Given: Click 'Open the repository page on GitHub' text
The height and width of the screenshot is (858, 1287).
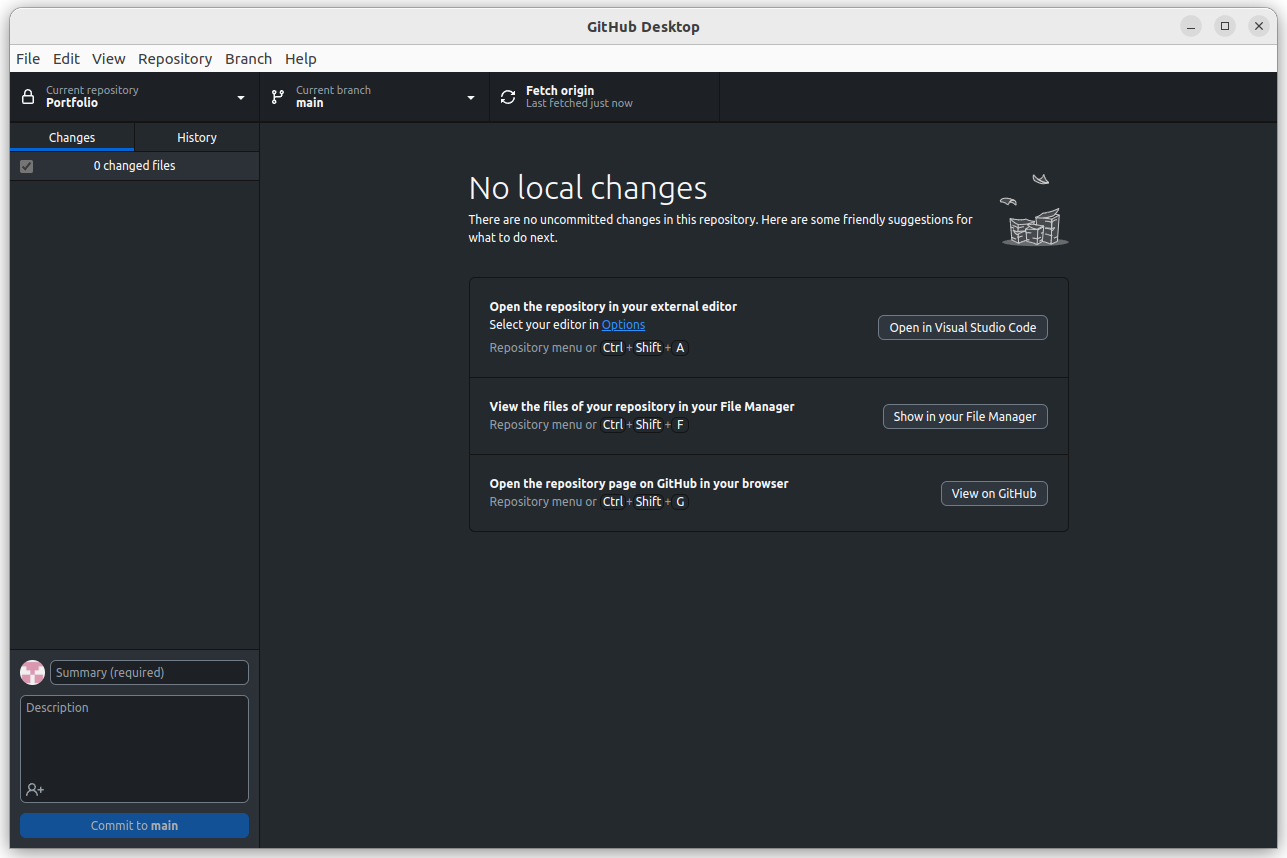Looking at the screenshot, I should (x=639, y=484).
